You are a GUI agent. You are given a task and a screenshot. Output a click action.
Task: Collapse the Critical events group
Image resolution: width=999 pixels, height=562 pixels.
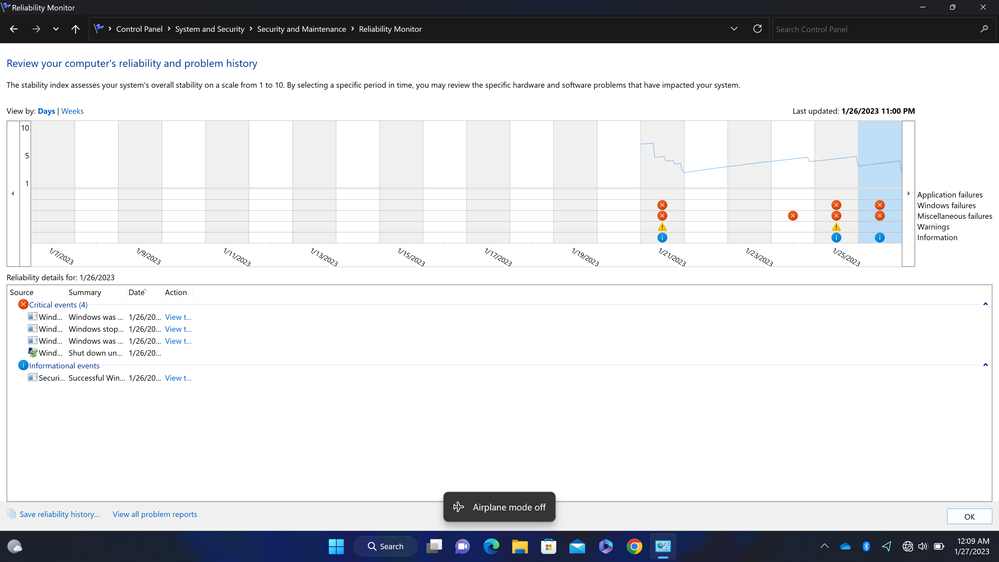pyautogui.click(x=985, y=305)
